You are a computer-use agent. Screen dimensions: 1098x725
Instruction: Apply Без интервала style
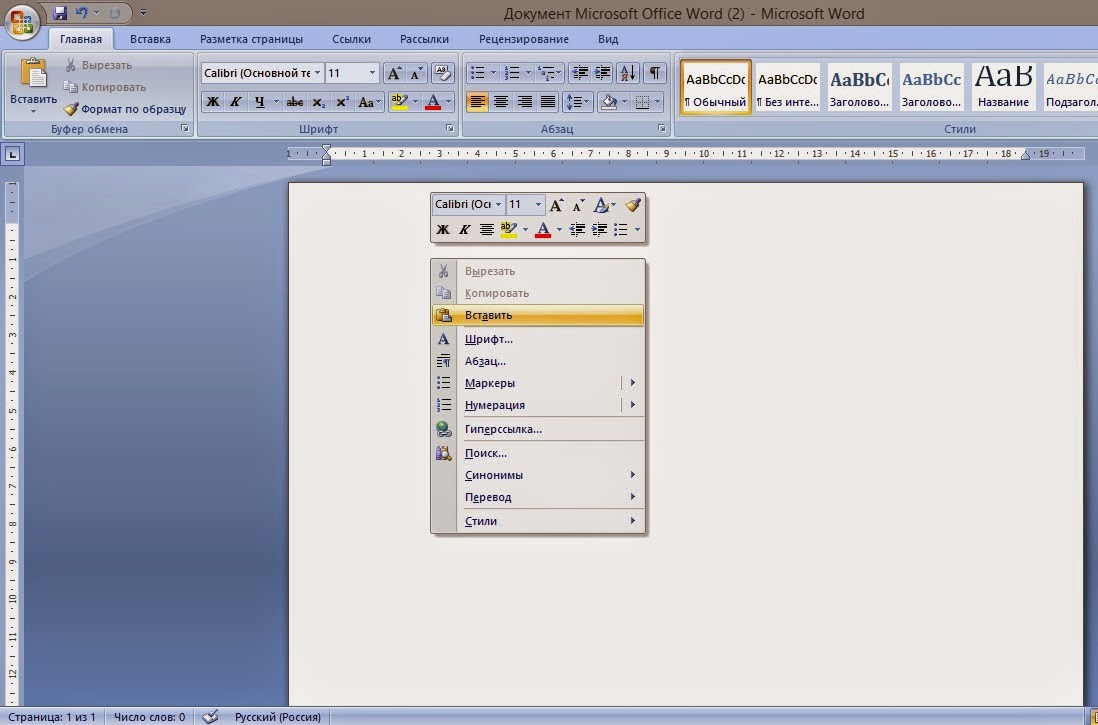coord(788,87)
